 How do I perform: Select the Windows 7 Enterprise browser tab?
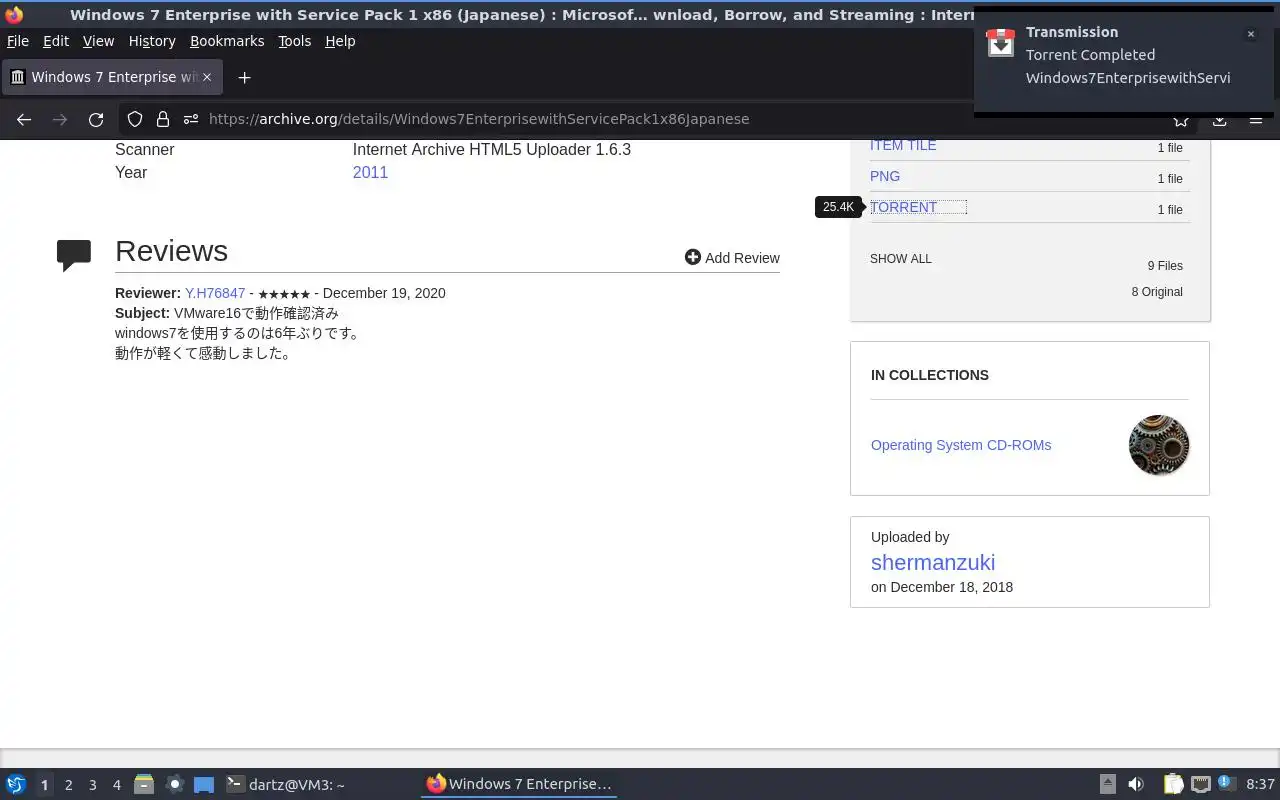[x=112, y=77]
